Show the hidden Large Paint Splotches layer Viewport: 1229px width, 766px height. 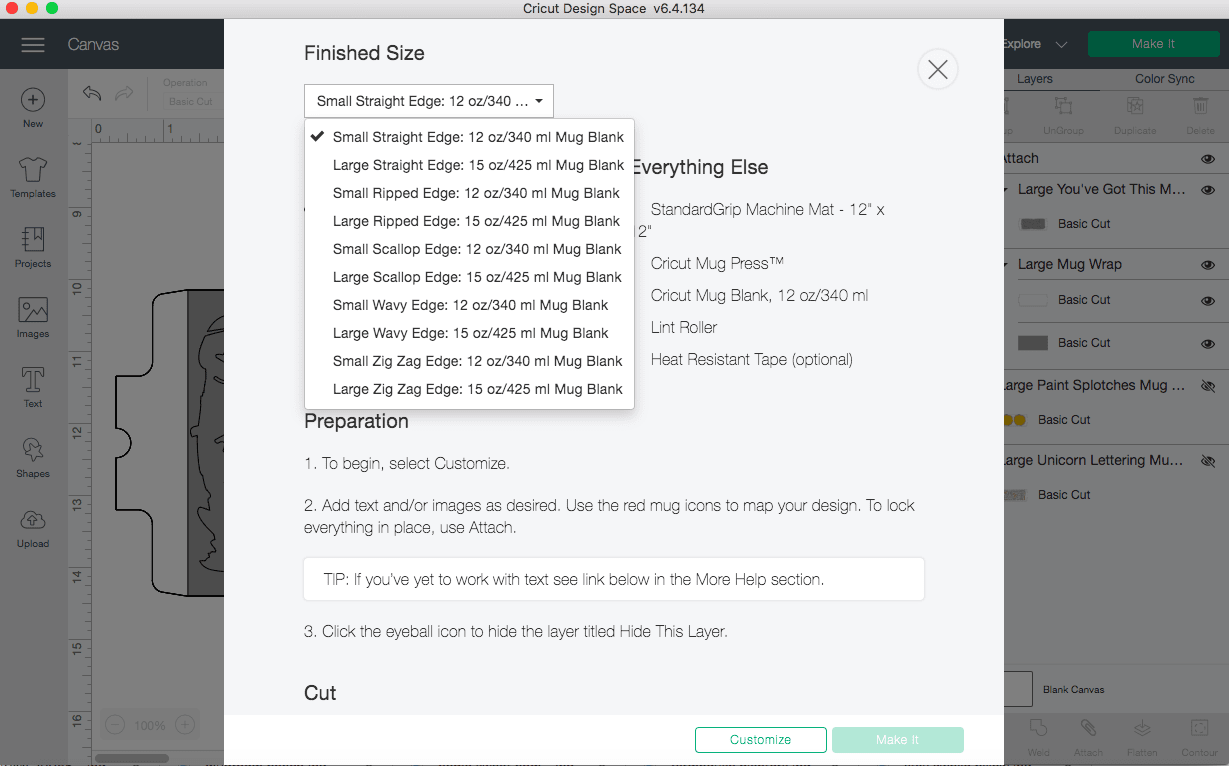tap(1208, 385)
